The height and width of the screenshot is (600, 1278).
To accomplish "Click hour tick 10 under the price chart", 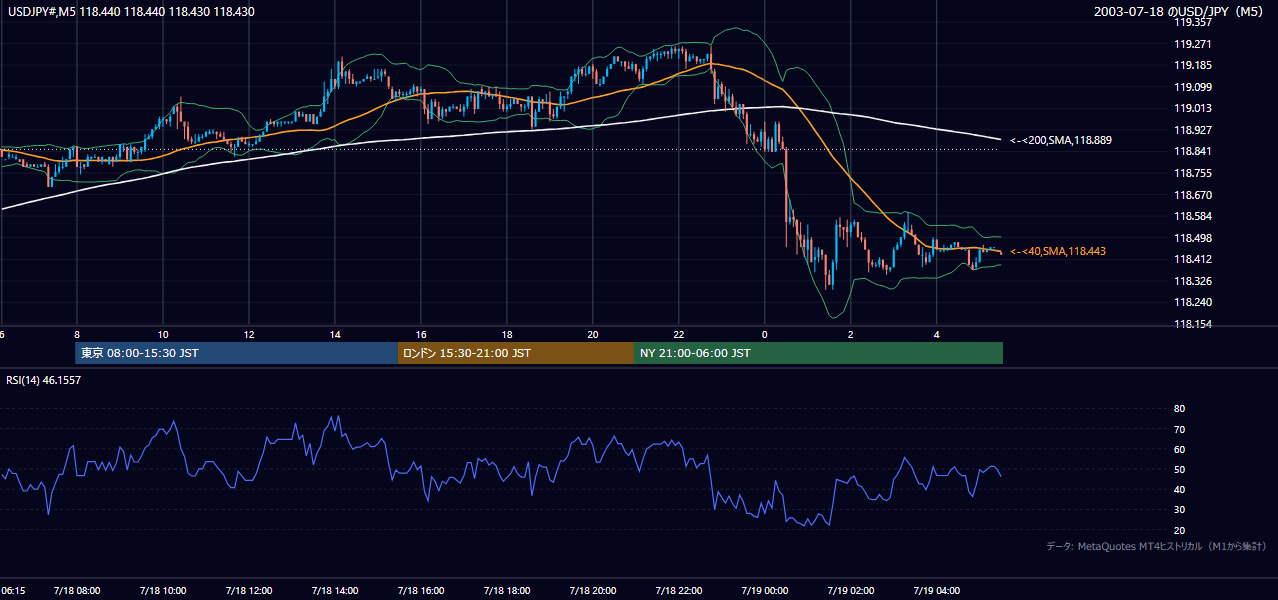I will pyautogui.click(x=162, y=334).
